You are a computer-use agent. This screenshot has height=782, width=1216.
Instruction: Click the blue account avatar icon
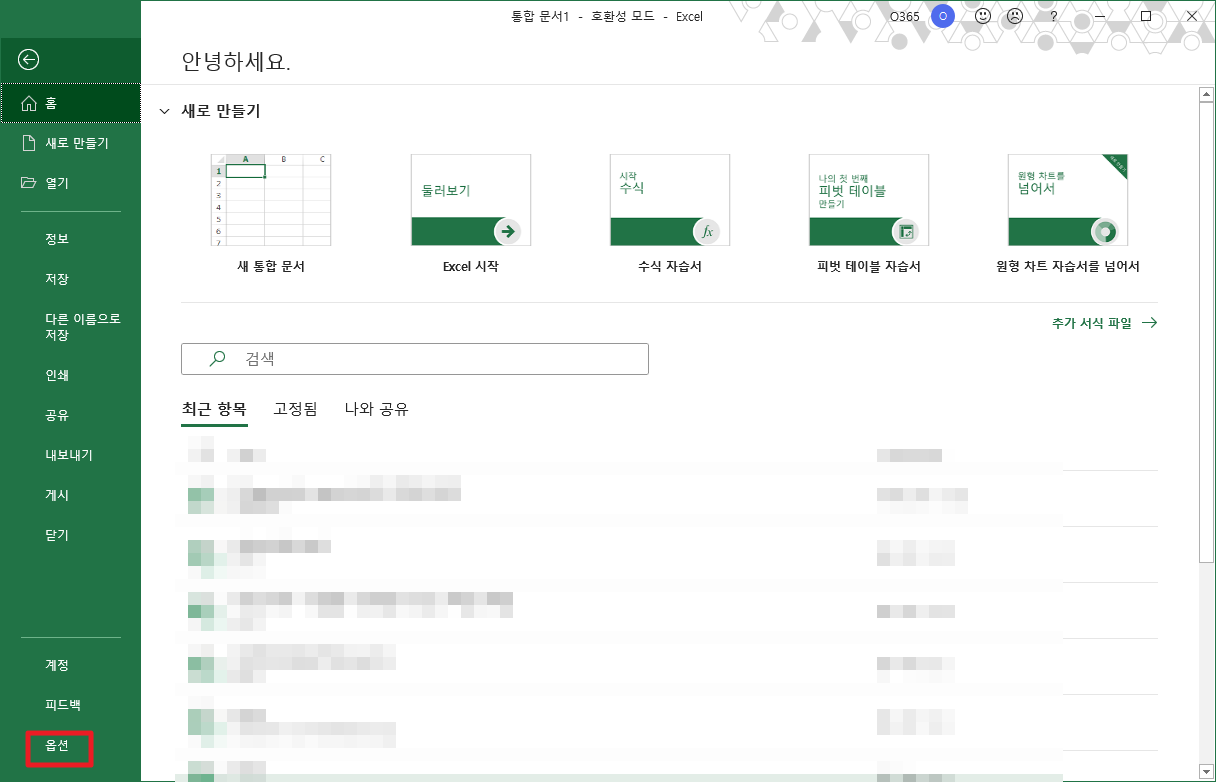click(942, 16)
